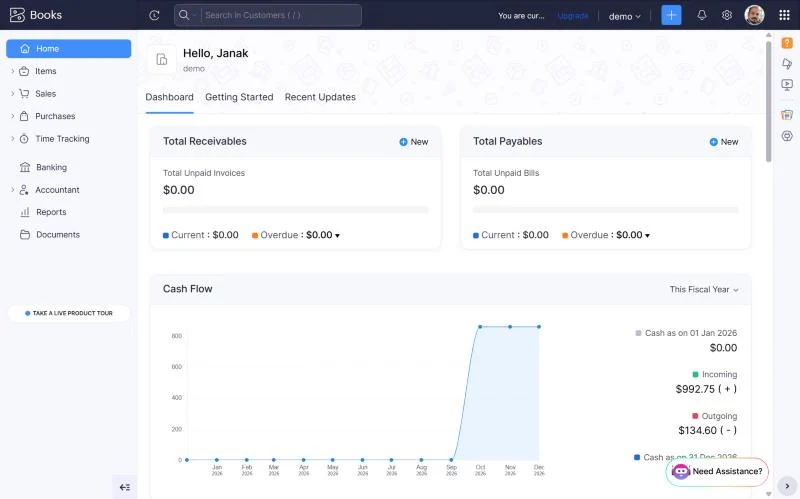Click the Outgoing red legend swatch
The height and width of the screenshot is (499, 800).
coord(695,416)
